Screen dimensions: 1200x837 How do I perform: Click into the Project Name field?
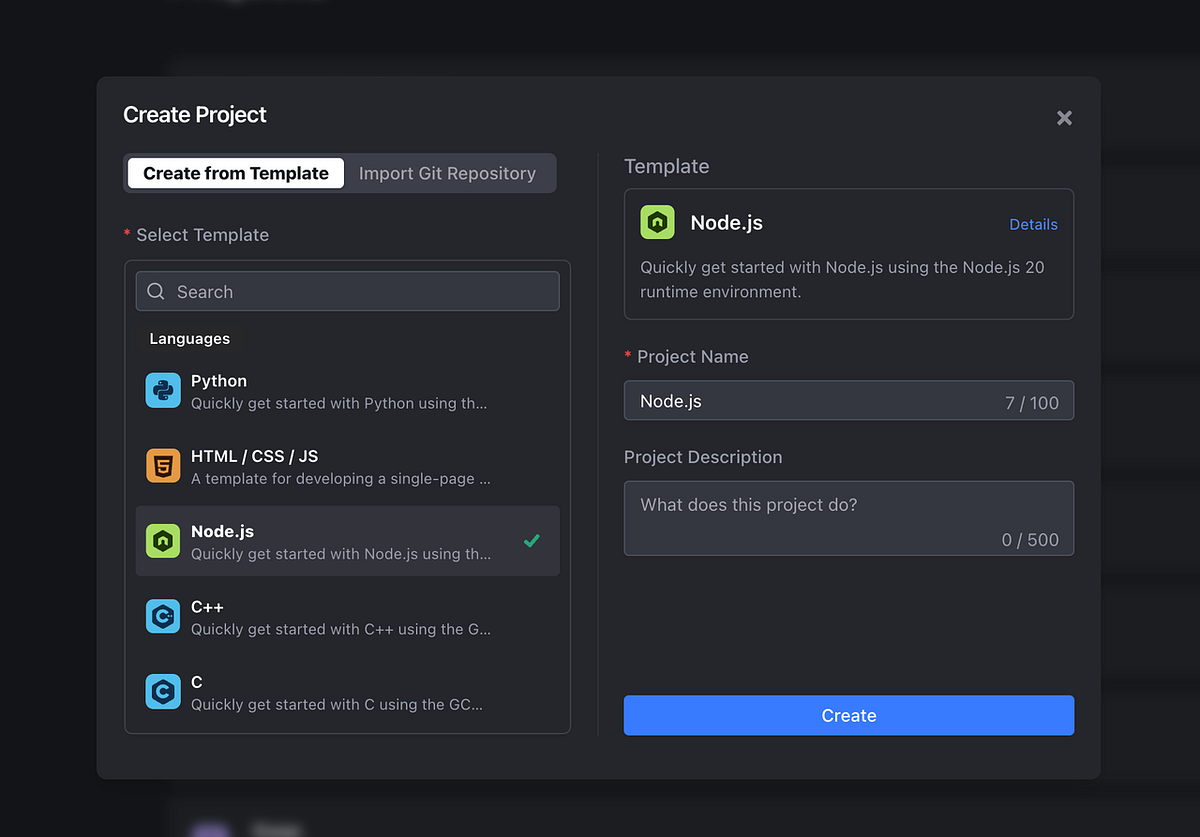(849, 400)
